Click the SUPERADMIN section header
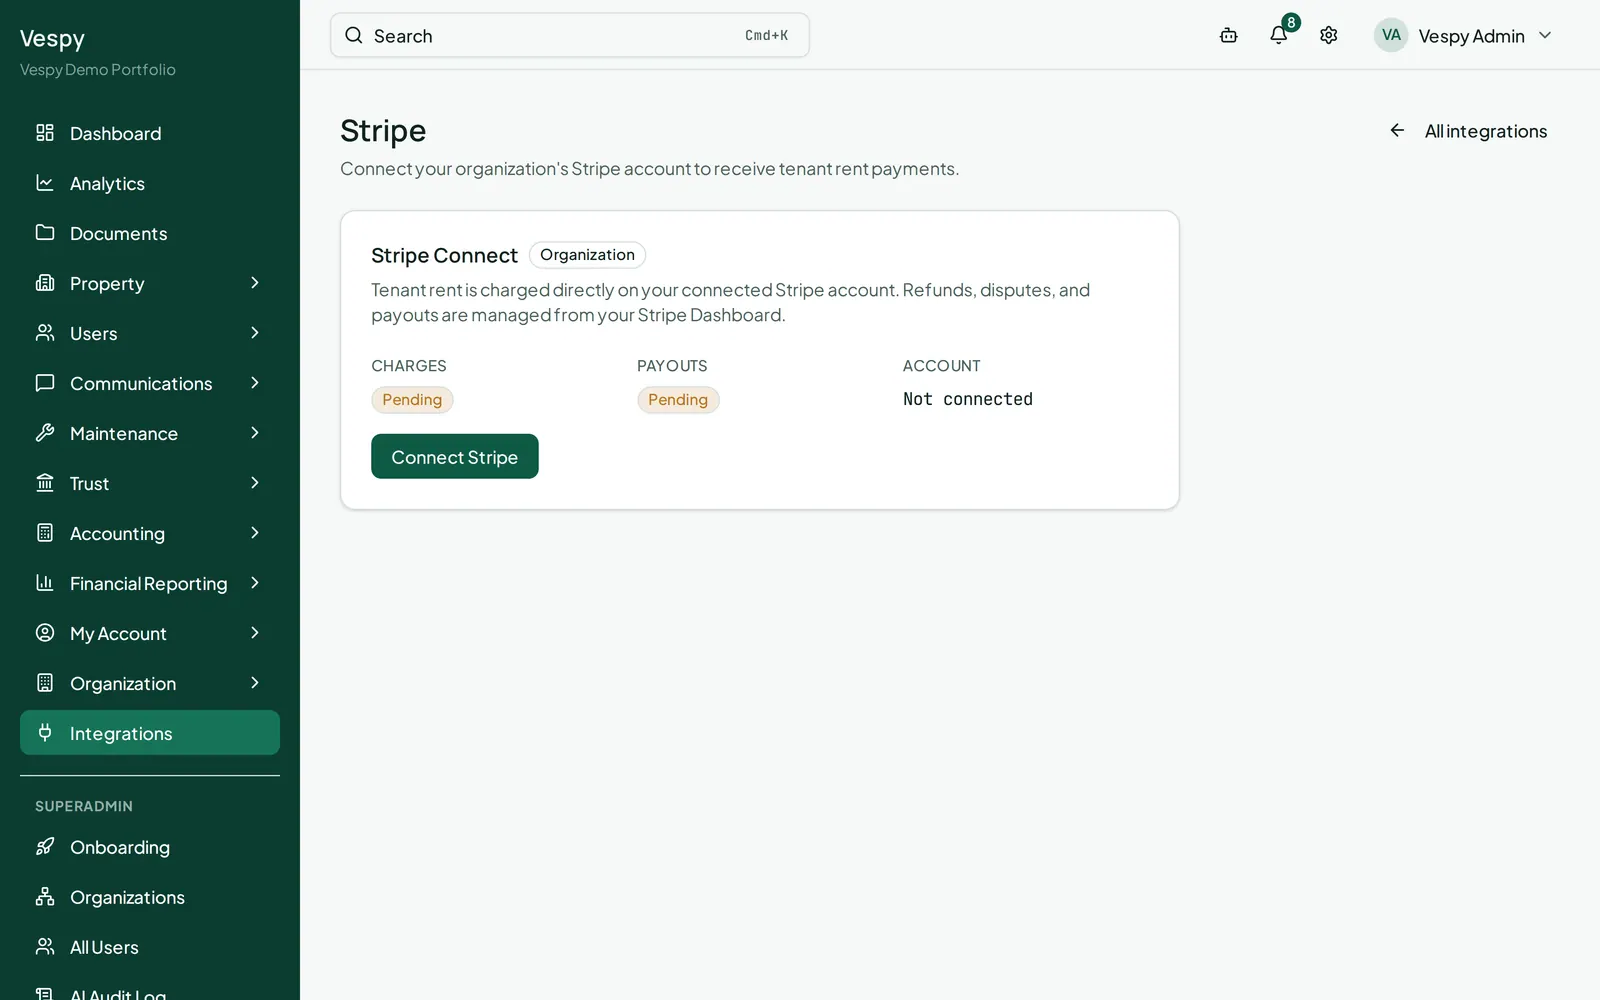 [x=84, y=806]
